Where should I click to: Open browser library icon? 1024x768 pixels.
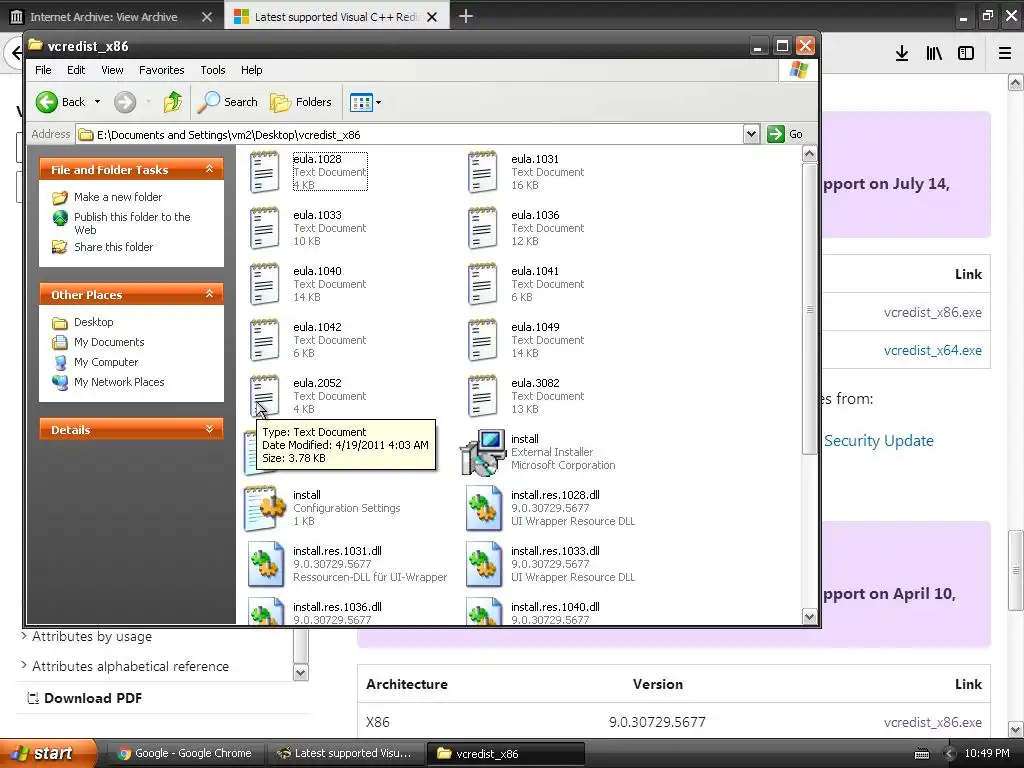click(x=934, y=54)
